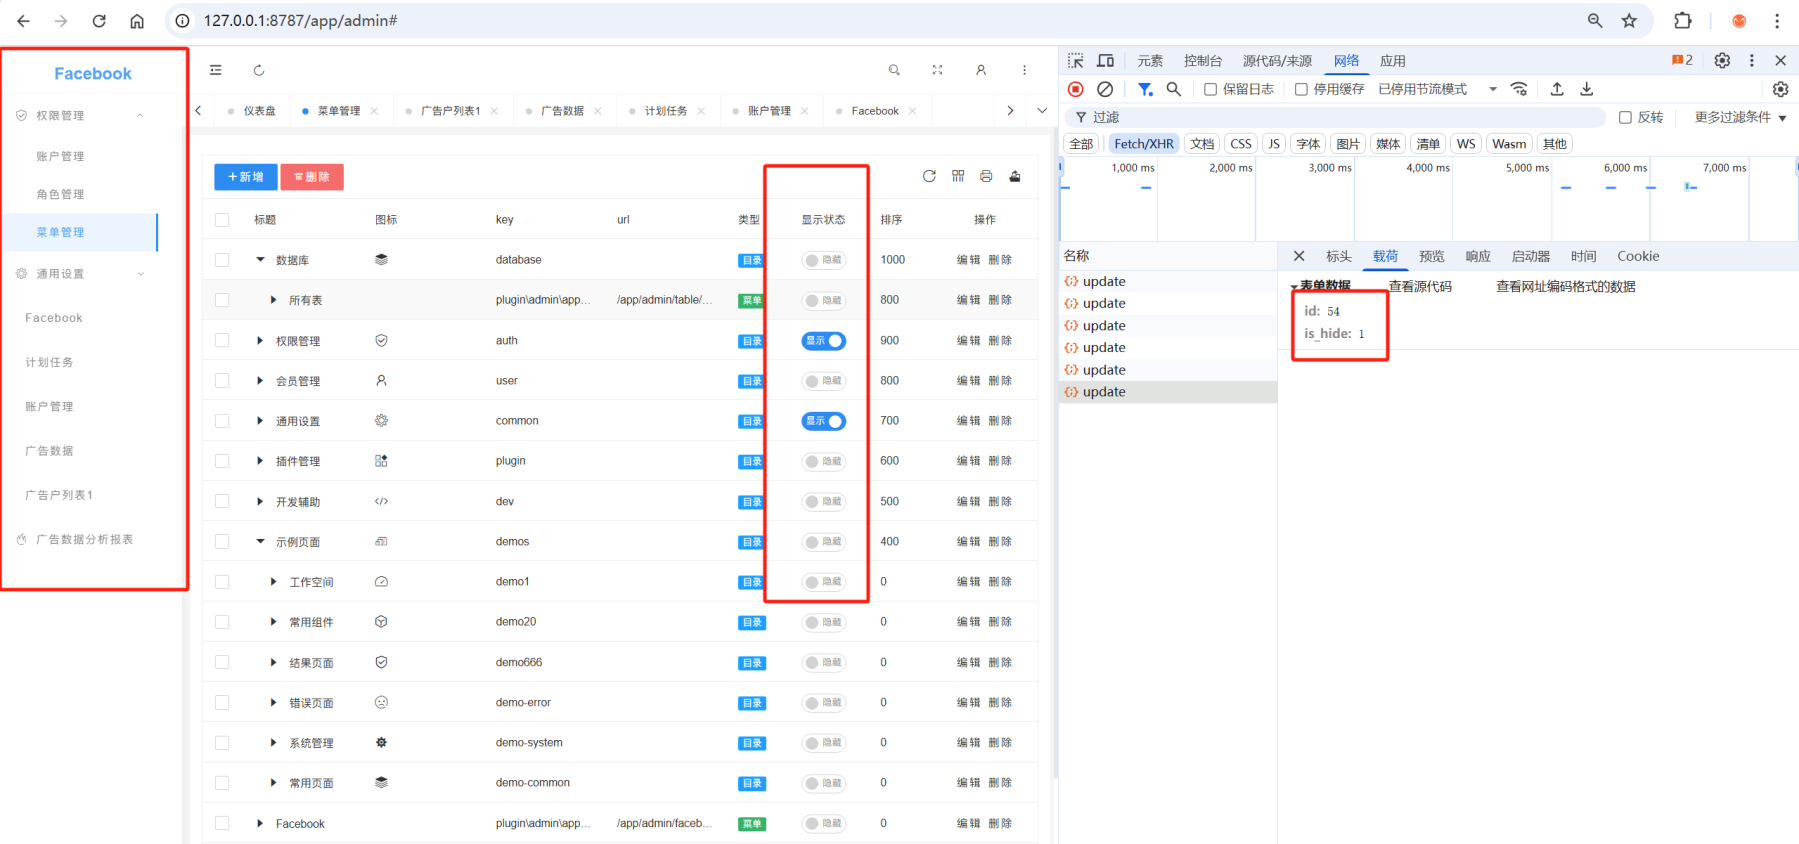
Task: Select the checkbox for the 数据库 row
Action: click(222, 260)
